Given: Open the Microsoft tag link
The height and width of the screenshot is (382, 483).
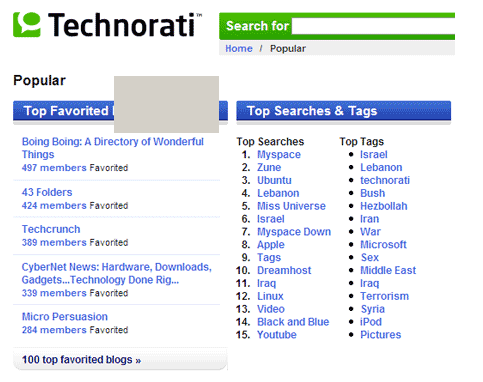Looking at the screenshot, I should [383, 245].
